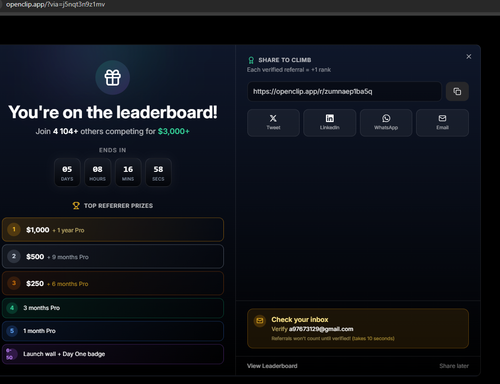This screenshot has height=384, width=500.
Task: Click the SECS countdown box showing 58
Action: (158, 172)
